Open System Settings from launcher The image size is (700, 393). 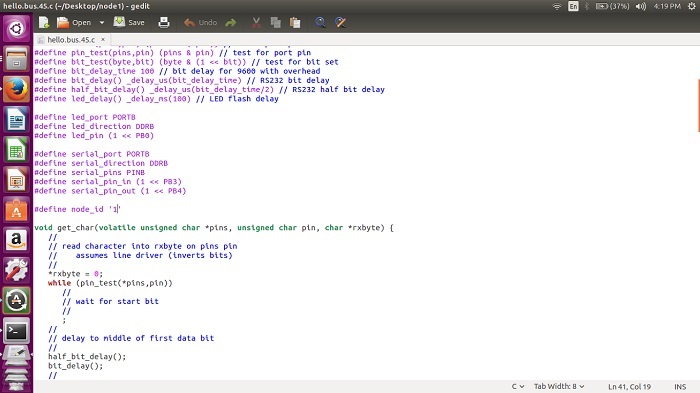click(17, 270)
